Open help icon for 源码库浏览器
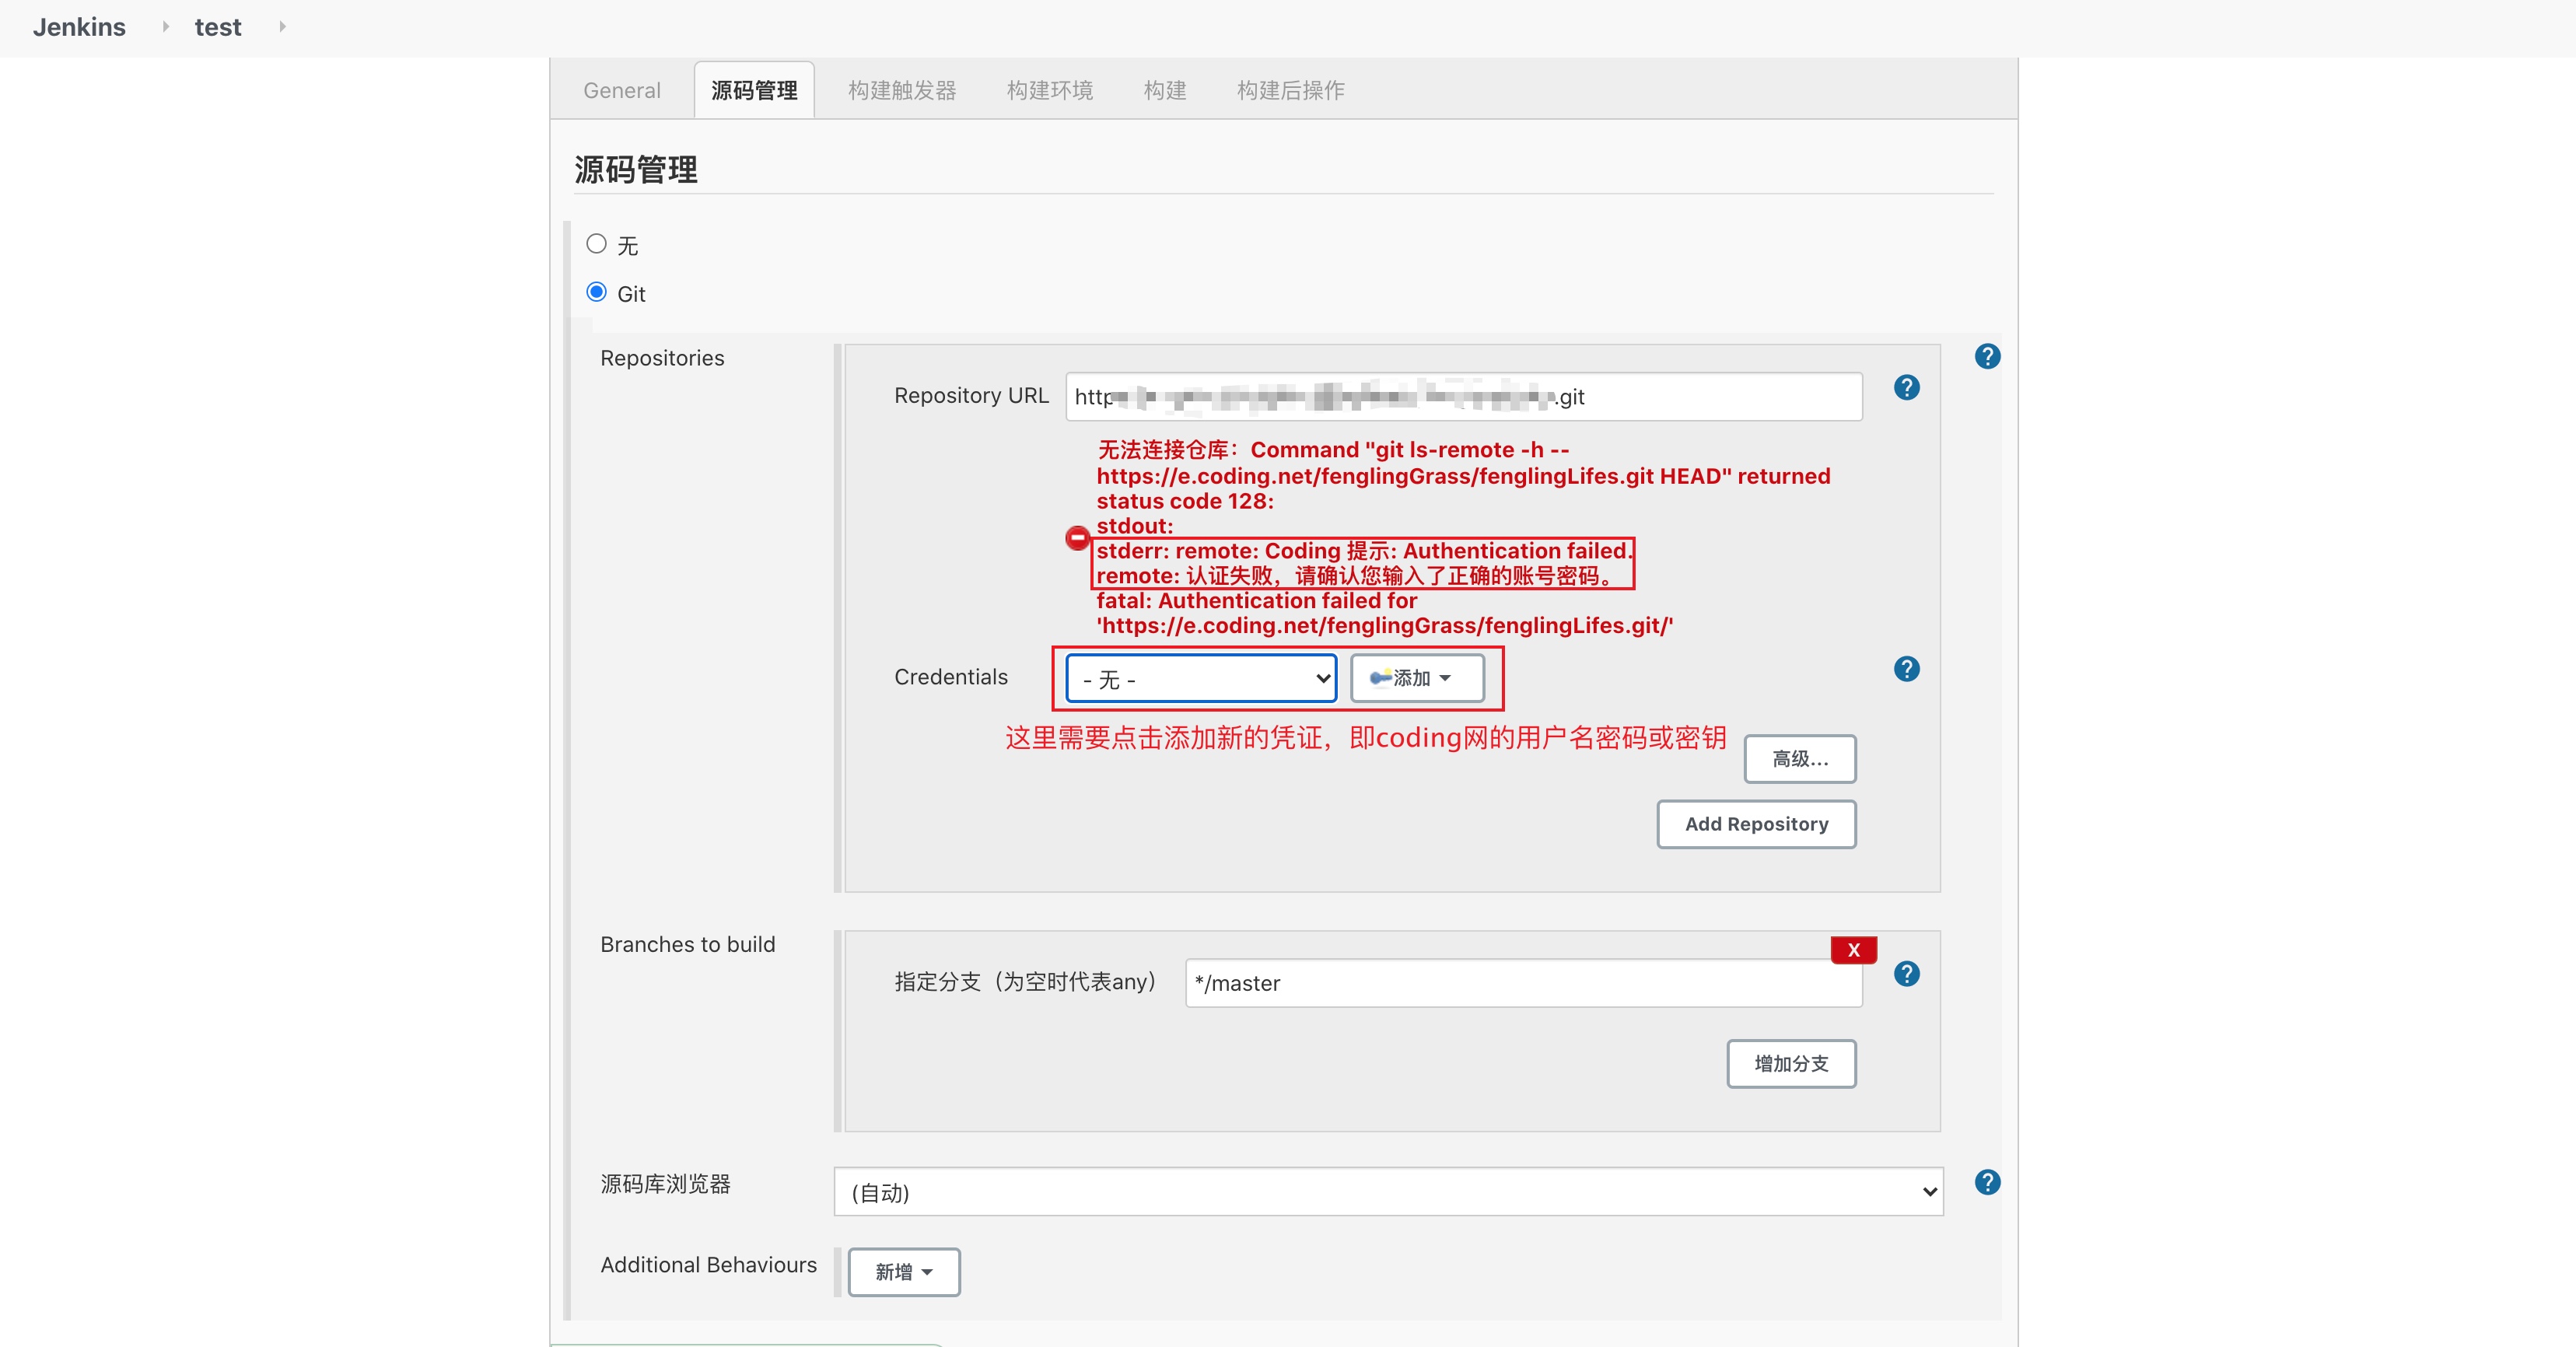 pos(1987,1183)
